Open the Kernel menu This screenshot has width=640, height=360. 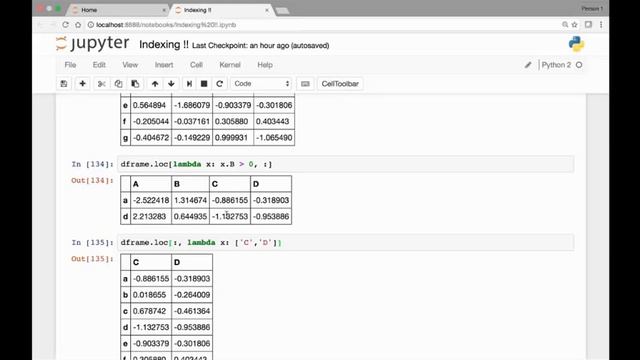coord(230,65)
